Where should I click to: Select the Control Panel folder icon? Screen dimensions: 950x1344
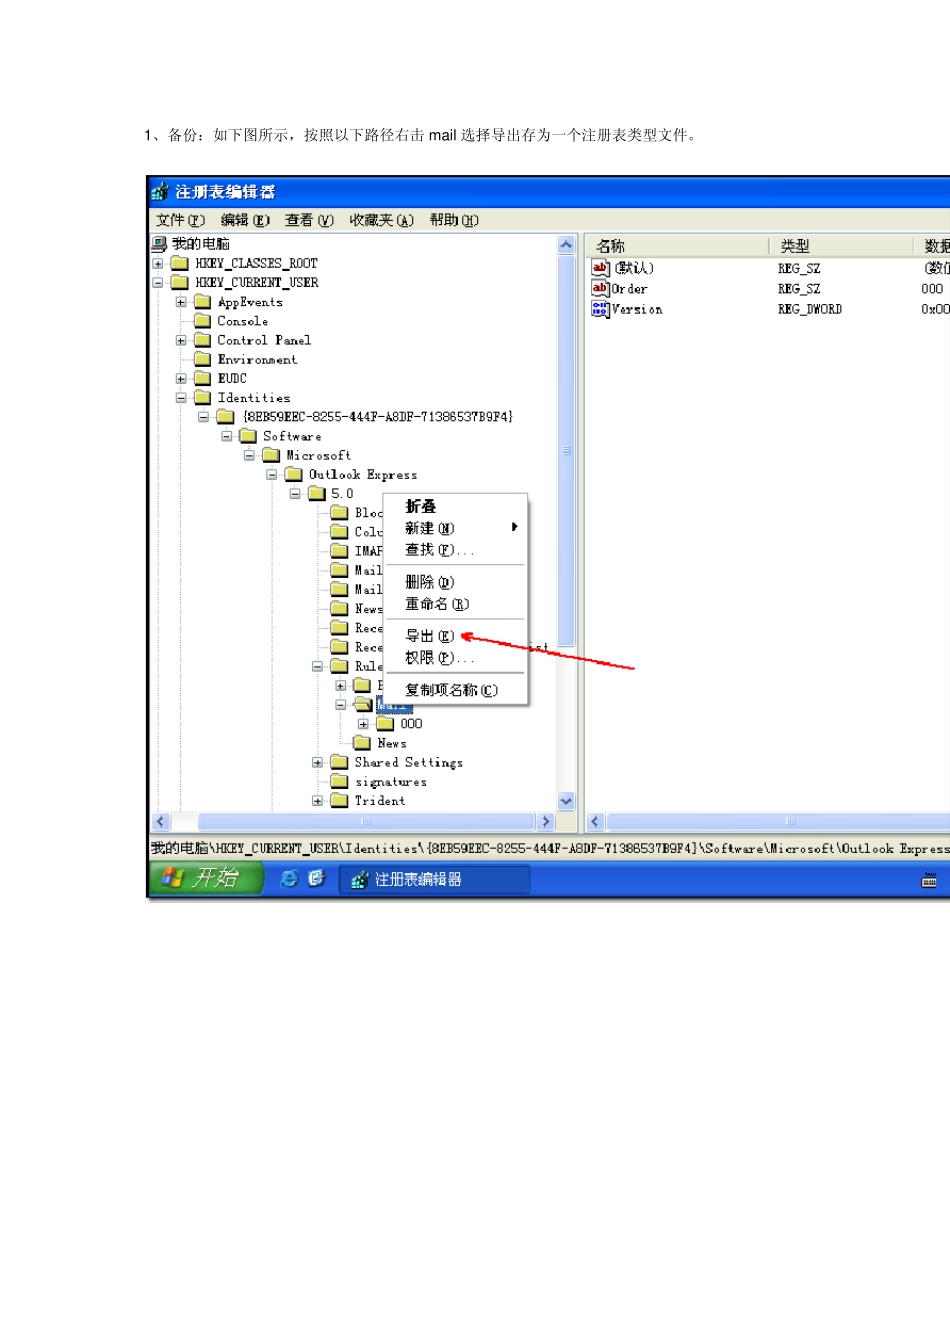[x=203, y=340]
